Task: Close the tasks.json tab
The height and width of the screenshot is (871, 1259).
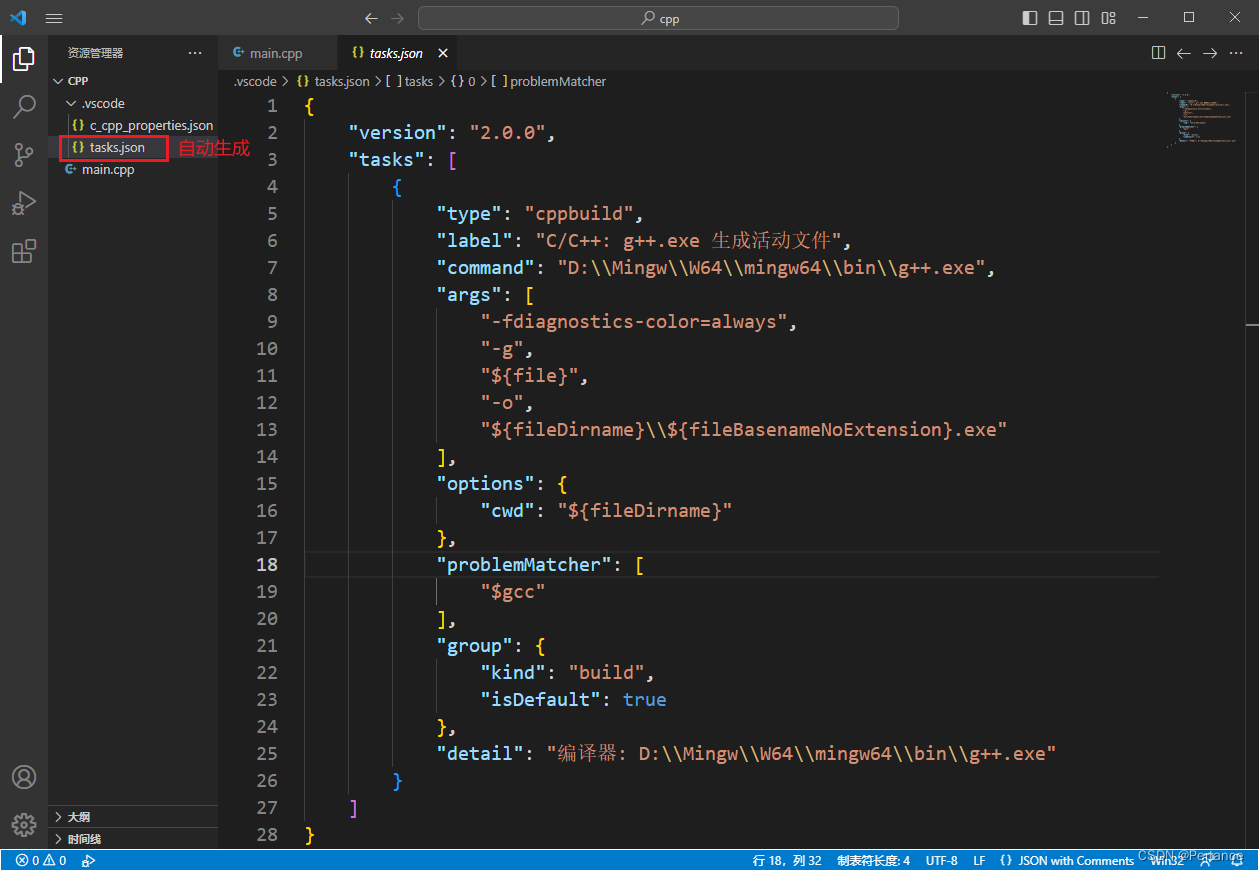Action: 443,53
